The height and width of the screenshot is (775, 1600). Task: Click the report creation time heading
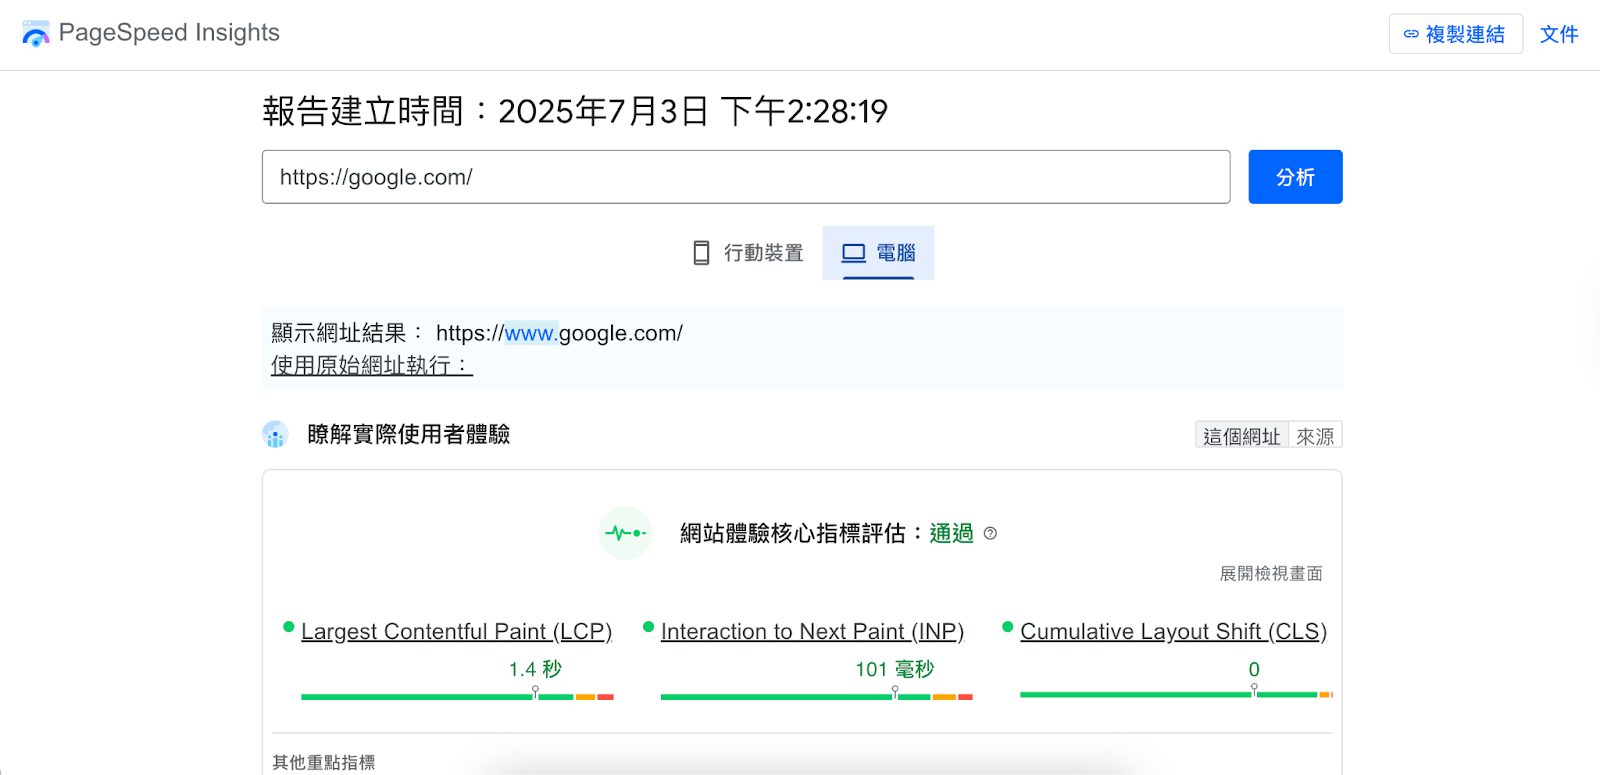575,111
